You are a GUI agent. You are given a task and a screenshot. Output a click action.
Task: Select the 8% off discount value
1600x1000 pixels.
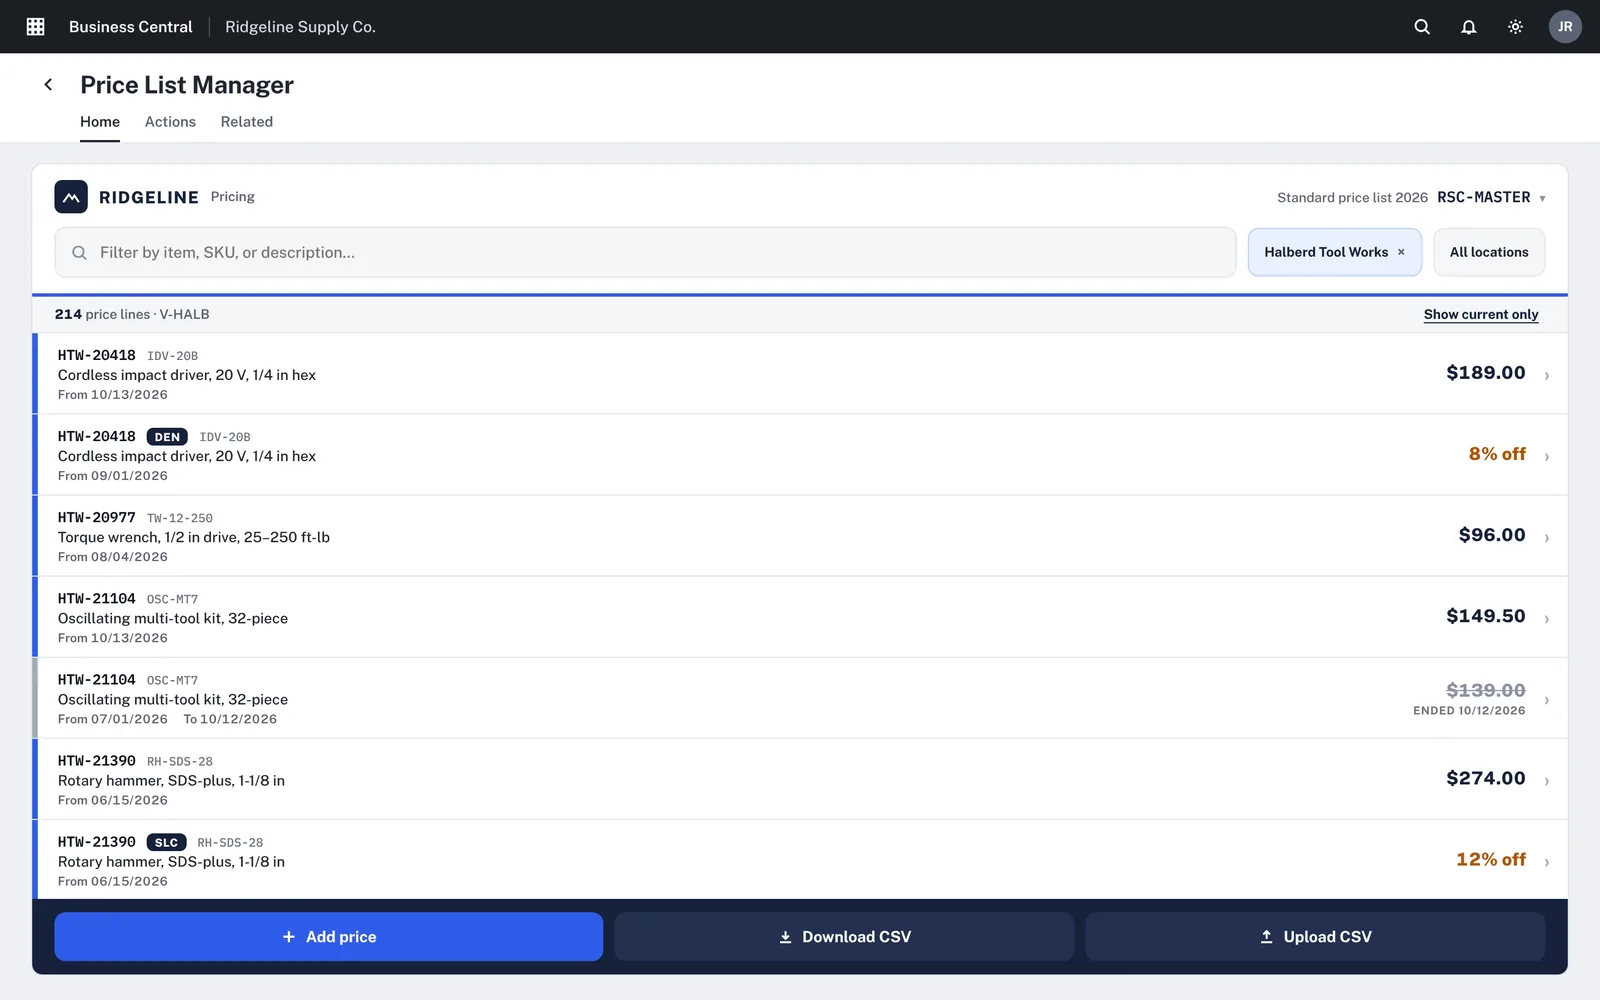[x=1497, y=454]
